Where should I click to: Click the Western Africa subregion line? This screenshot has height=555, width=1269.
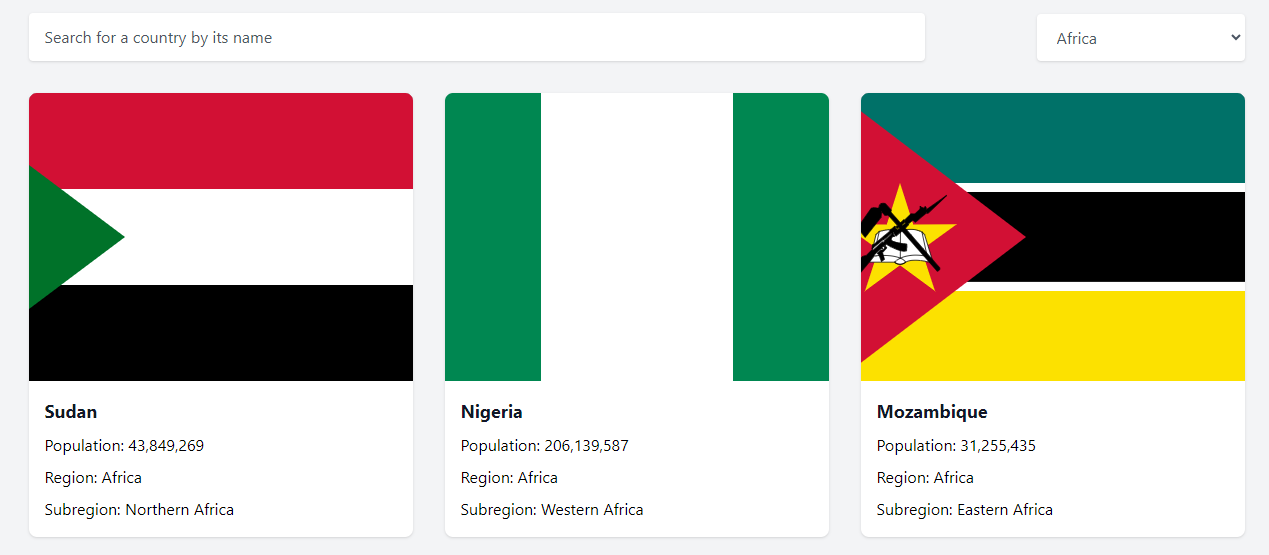pos(552,510)
